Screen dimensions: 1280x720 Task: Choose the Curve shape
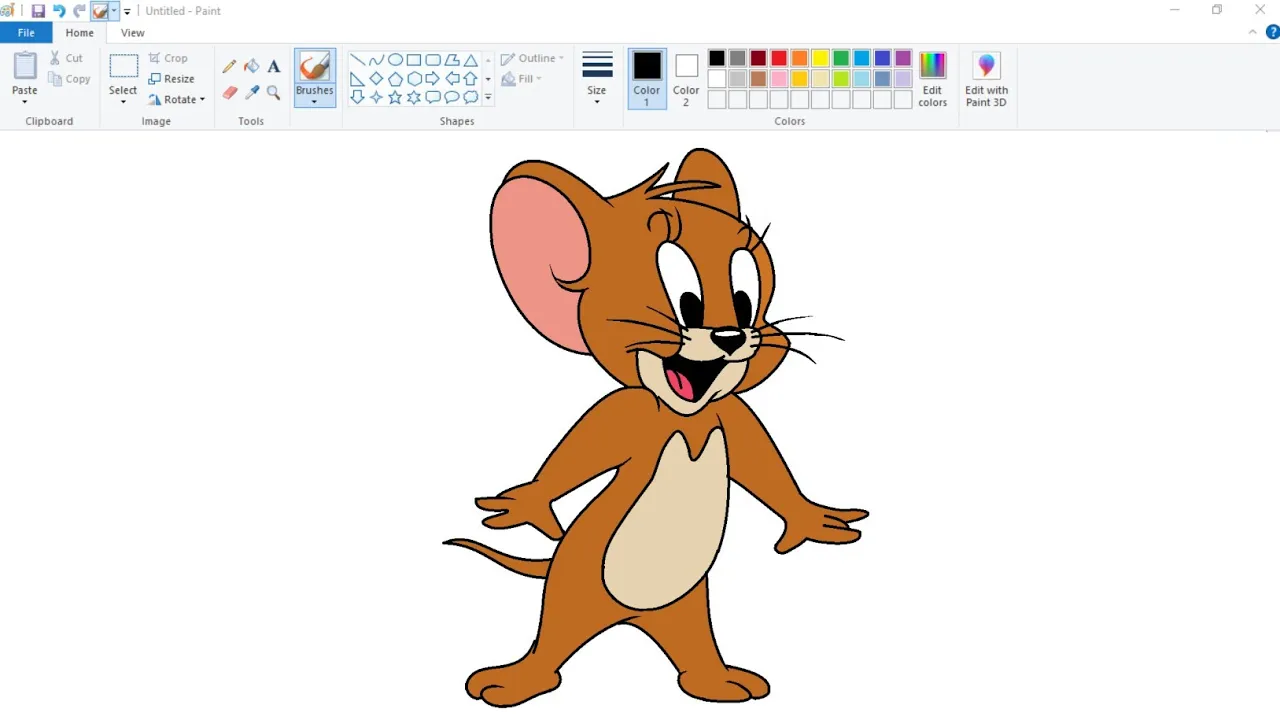376,60
